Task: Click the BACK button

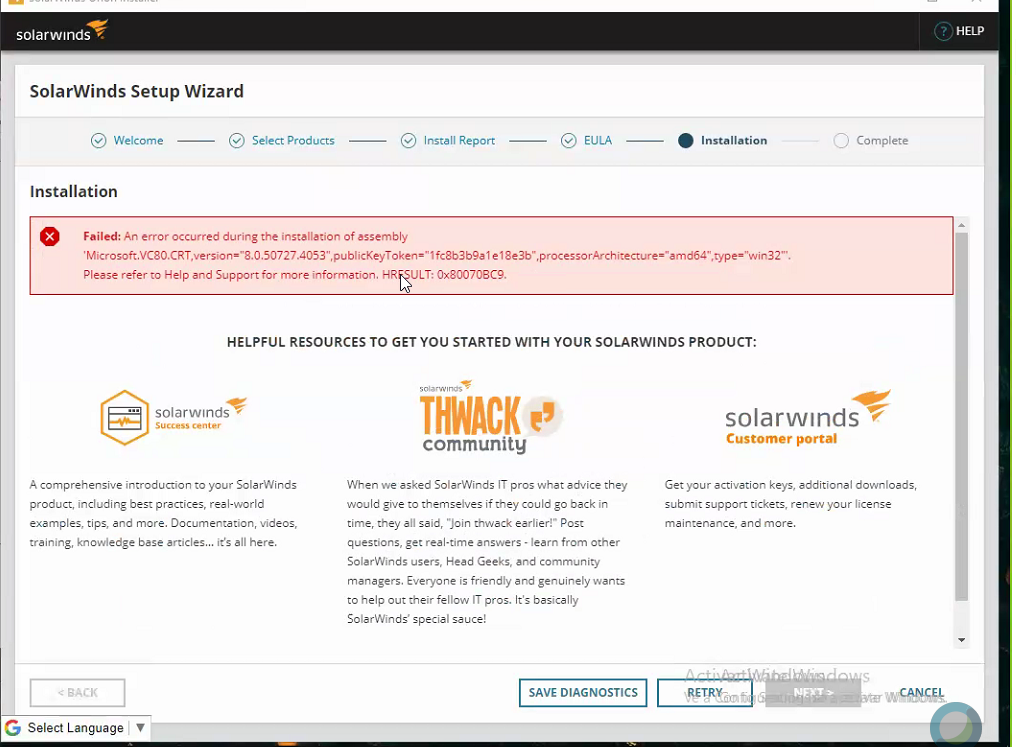Action: pos(77,693)
